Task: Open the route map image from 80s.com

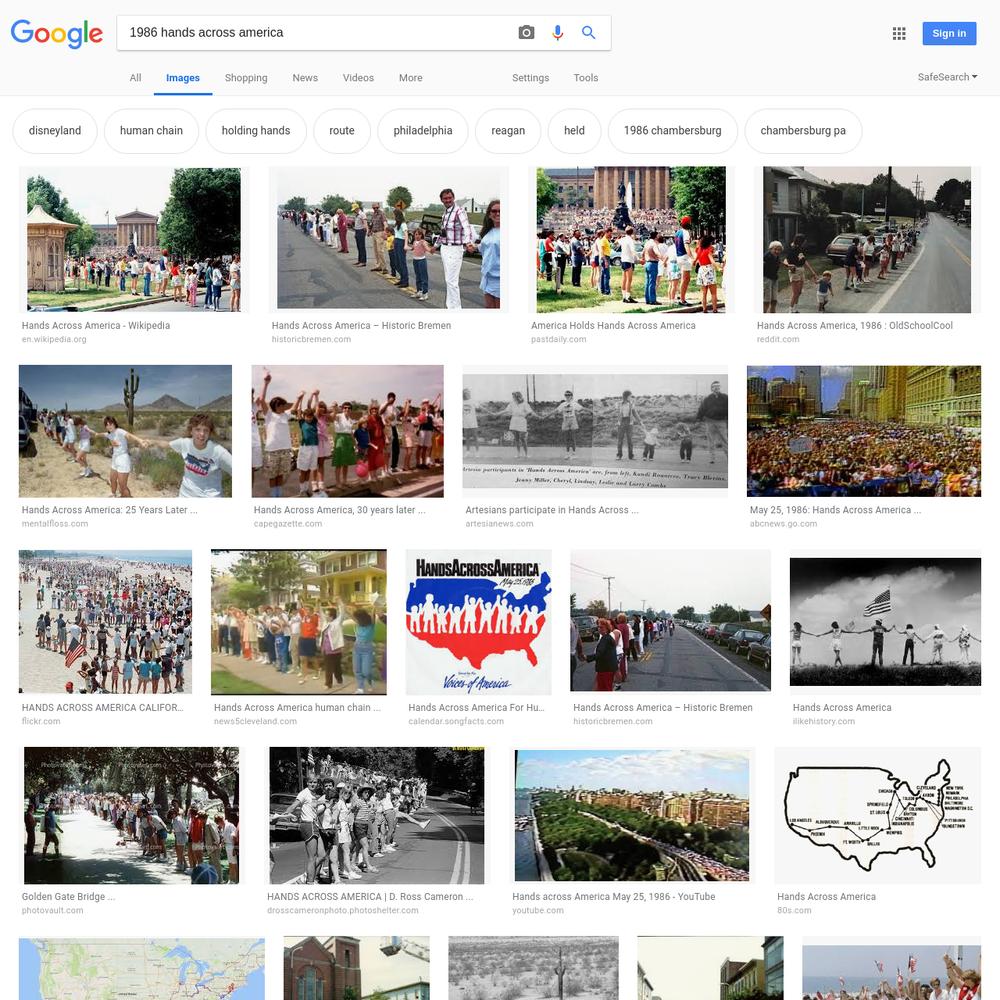Action: pos(878,815)
